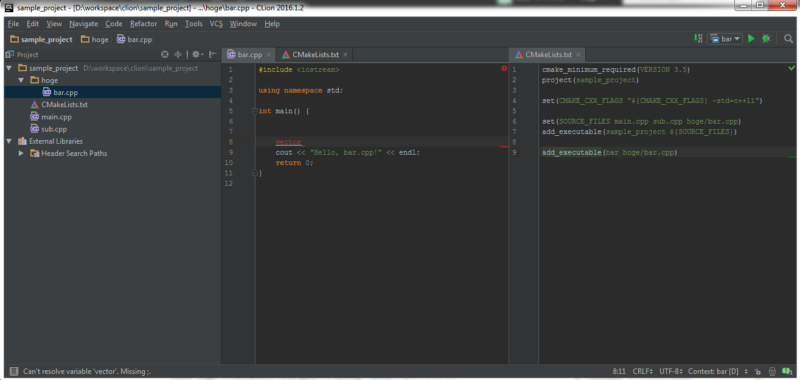Click the red error stripe mark on line 8
The image size is (800, 380).
point(505,146)
